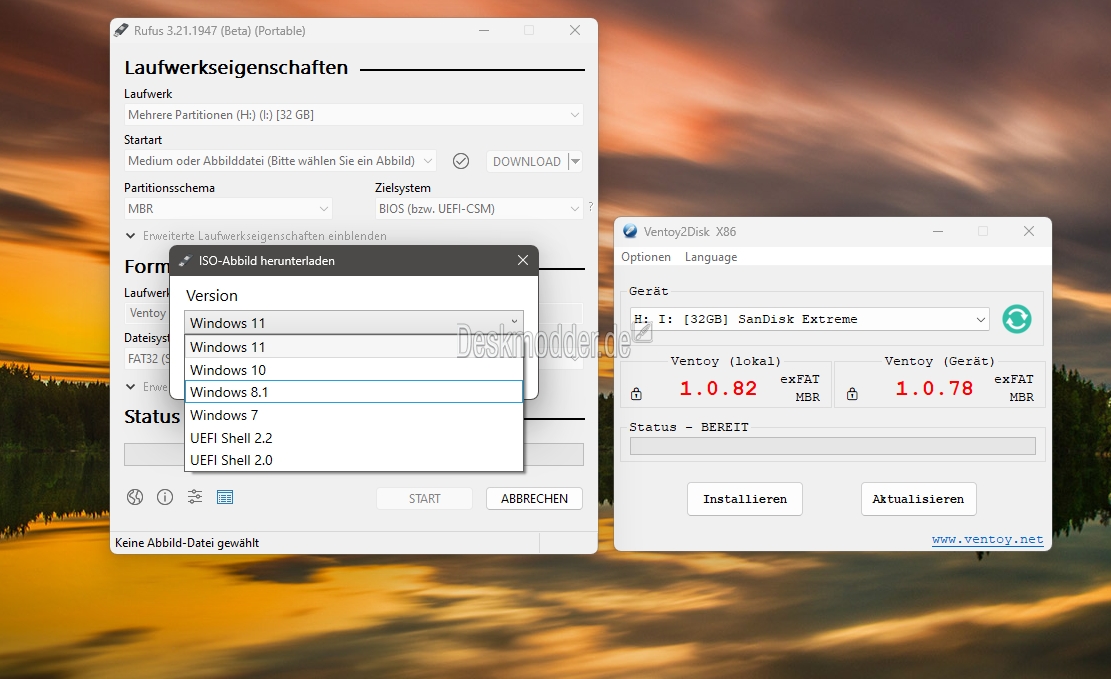The height and width of the screenshot is (679, 1111).
Task: Click the Installieren button in Ventoy2Disk
Action: point(745,499)
